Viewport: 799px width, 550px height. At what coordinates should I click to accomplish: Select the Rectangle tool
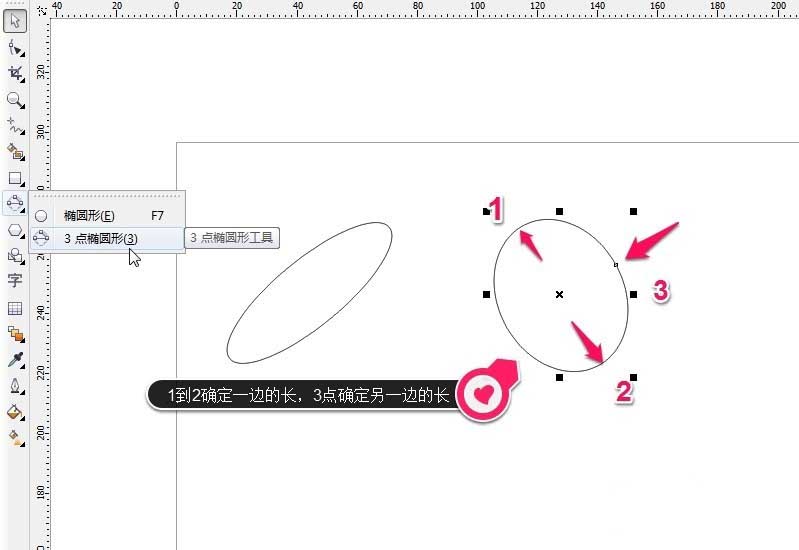(15, 178)
